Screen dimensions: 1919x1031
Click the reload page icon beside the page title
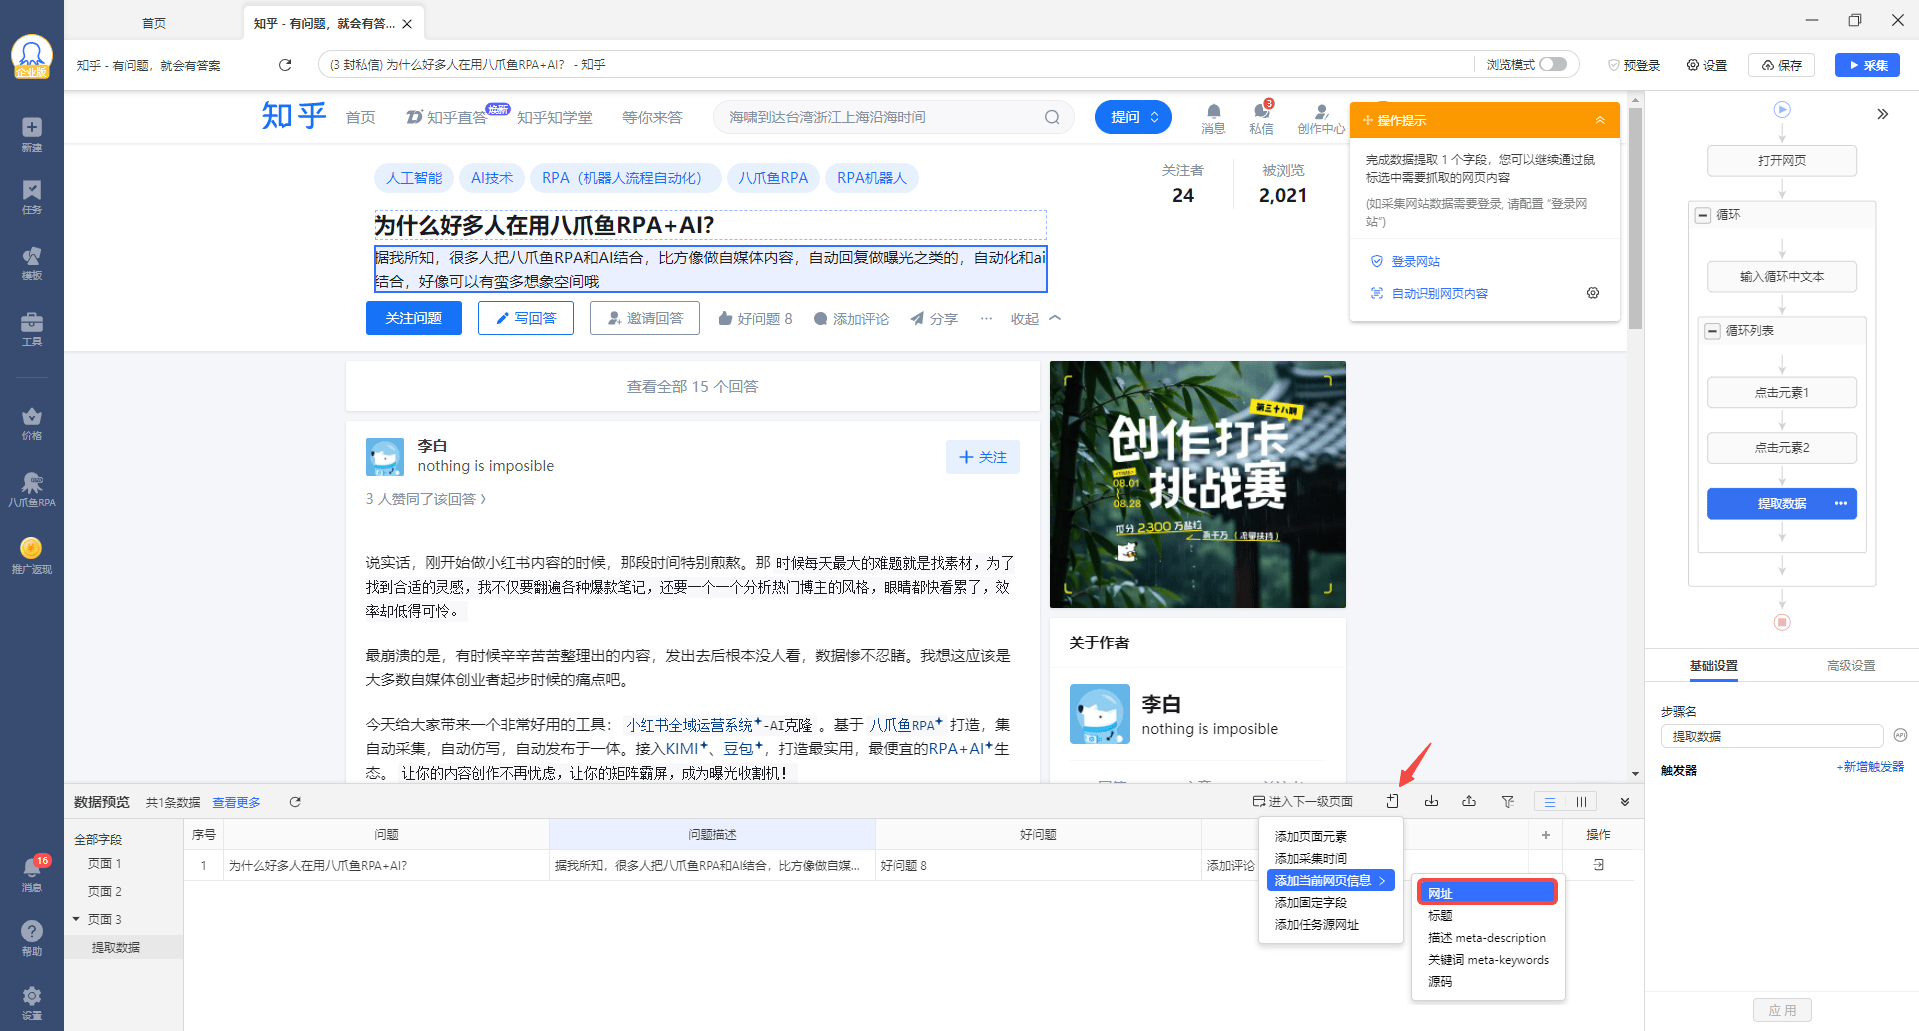[x=285, y=65]
